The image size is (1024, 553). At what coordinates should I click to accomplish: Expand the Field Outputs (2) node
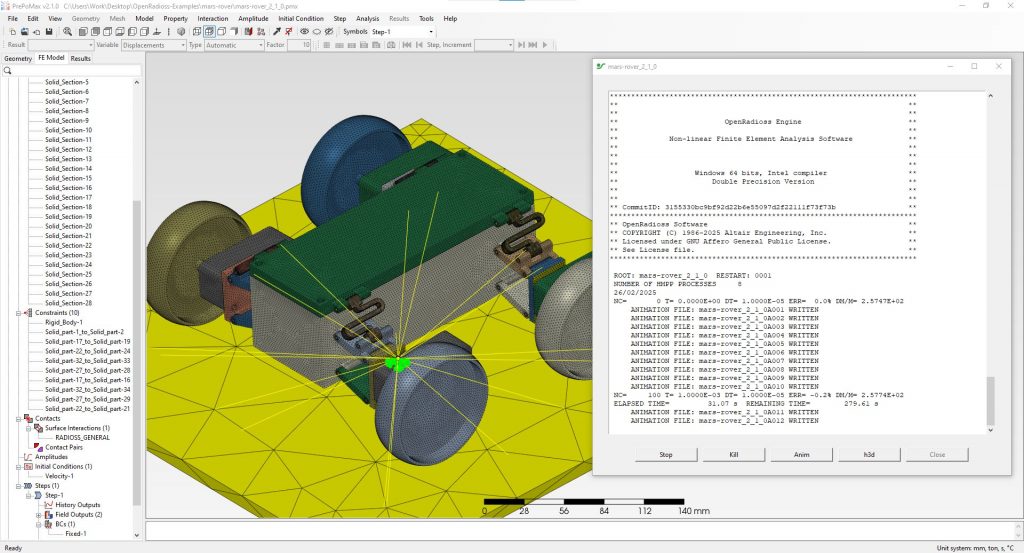39,514
